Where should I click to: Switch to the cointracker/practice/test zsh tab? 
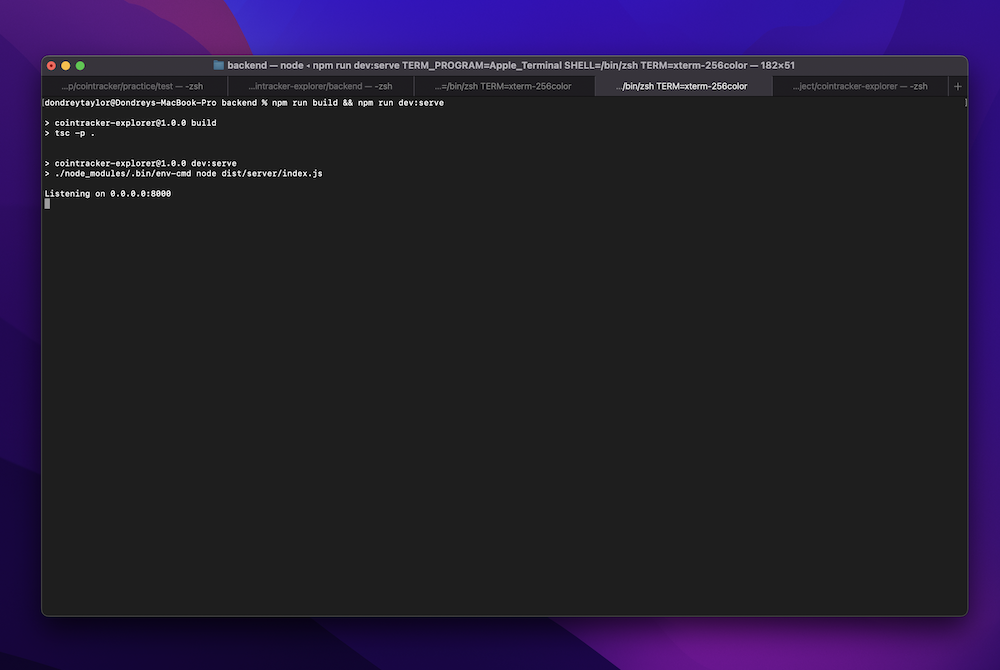[x=133, y=86]
